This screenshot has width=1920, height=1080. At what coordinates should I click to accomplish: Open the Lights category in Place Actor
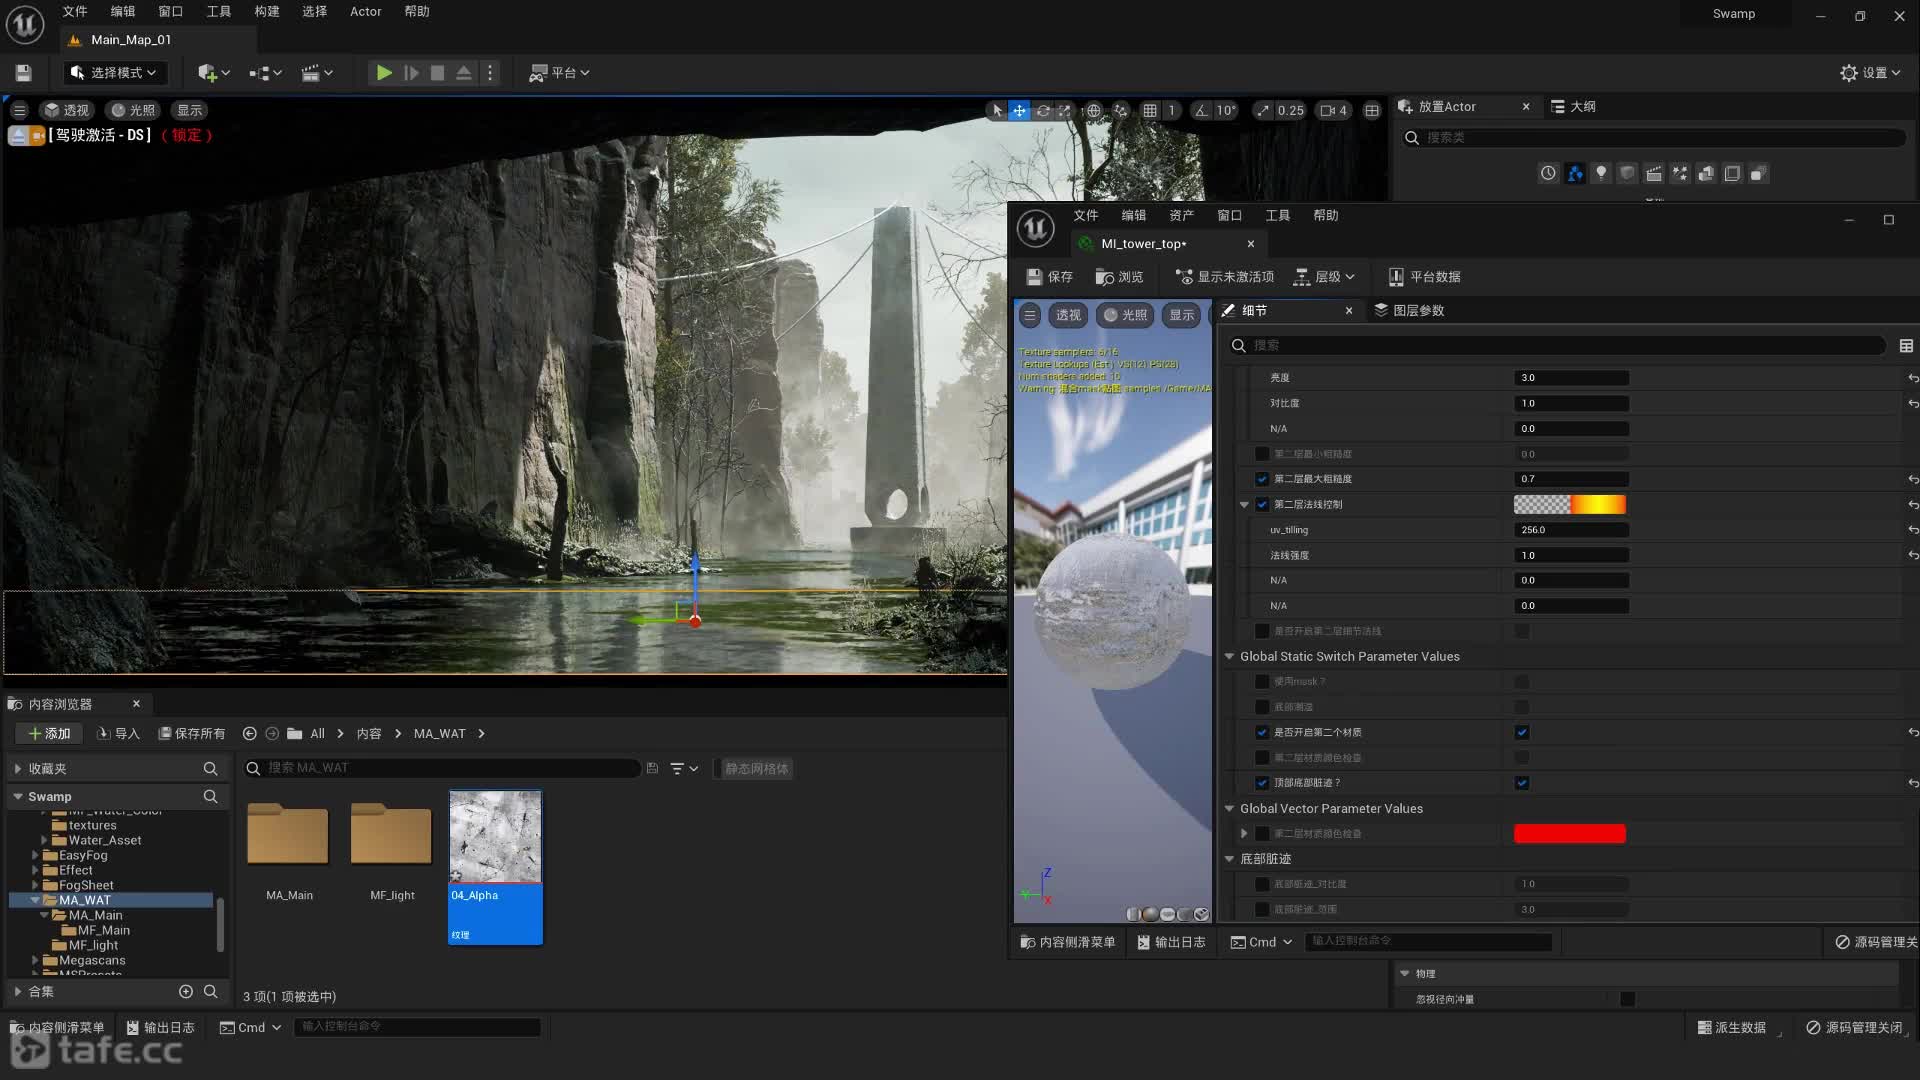1601,174
